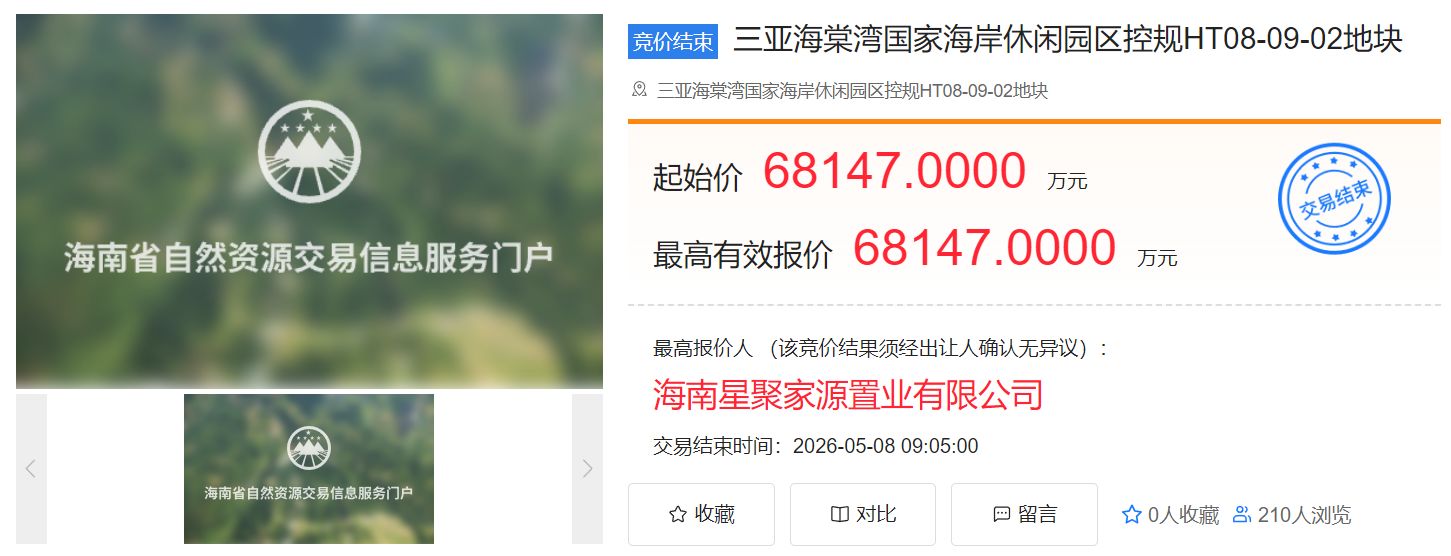Open the 留言 message button
Image resolution: width=1451 pixels, height=556 pixels.
point(1024,515)
